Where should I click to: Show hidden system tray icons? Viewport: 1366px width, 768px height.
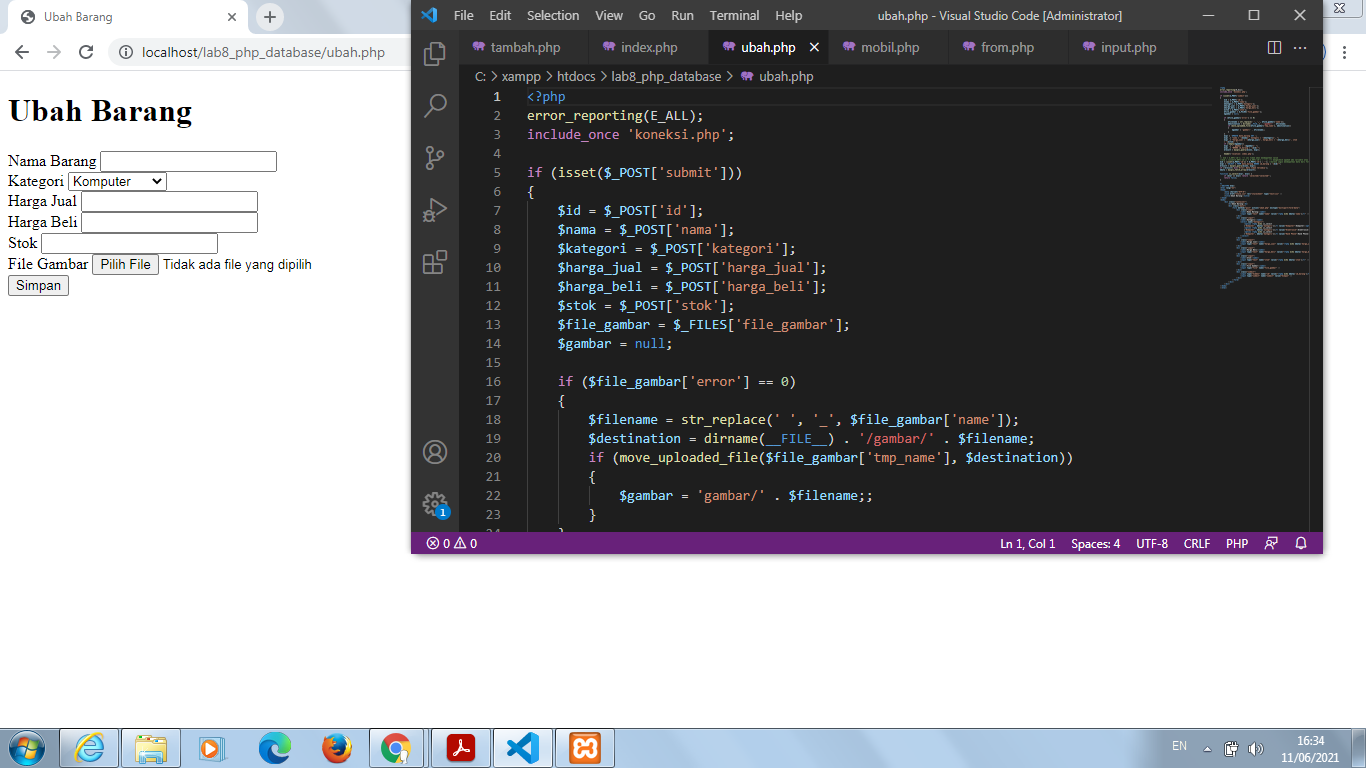tap(1207, 748)
